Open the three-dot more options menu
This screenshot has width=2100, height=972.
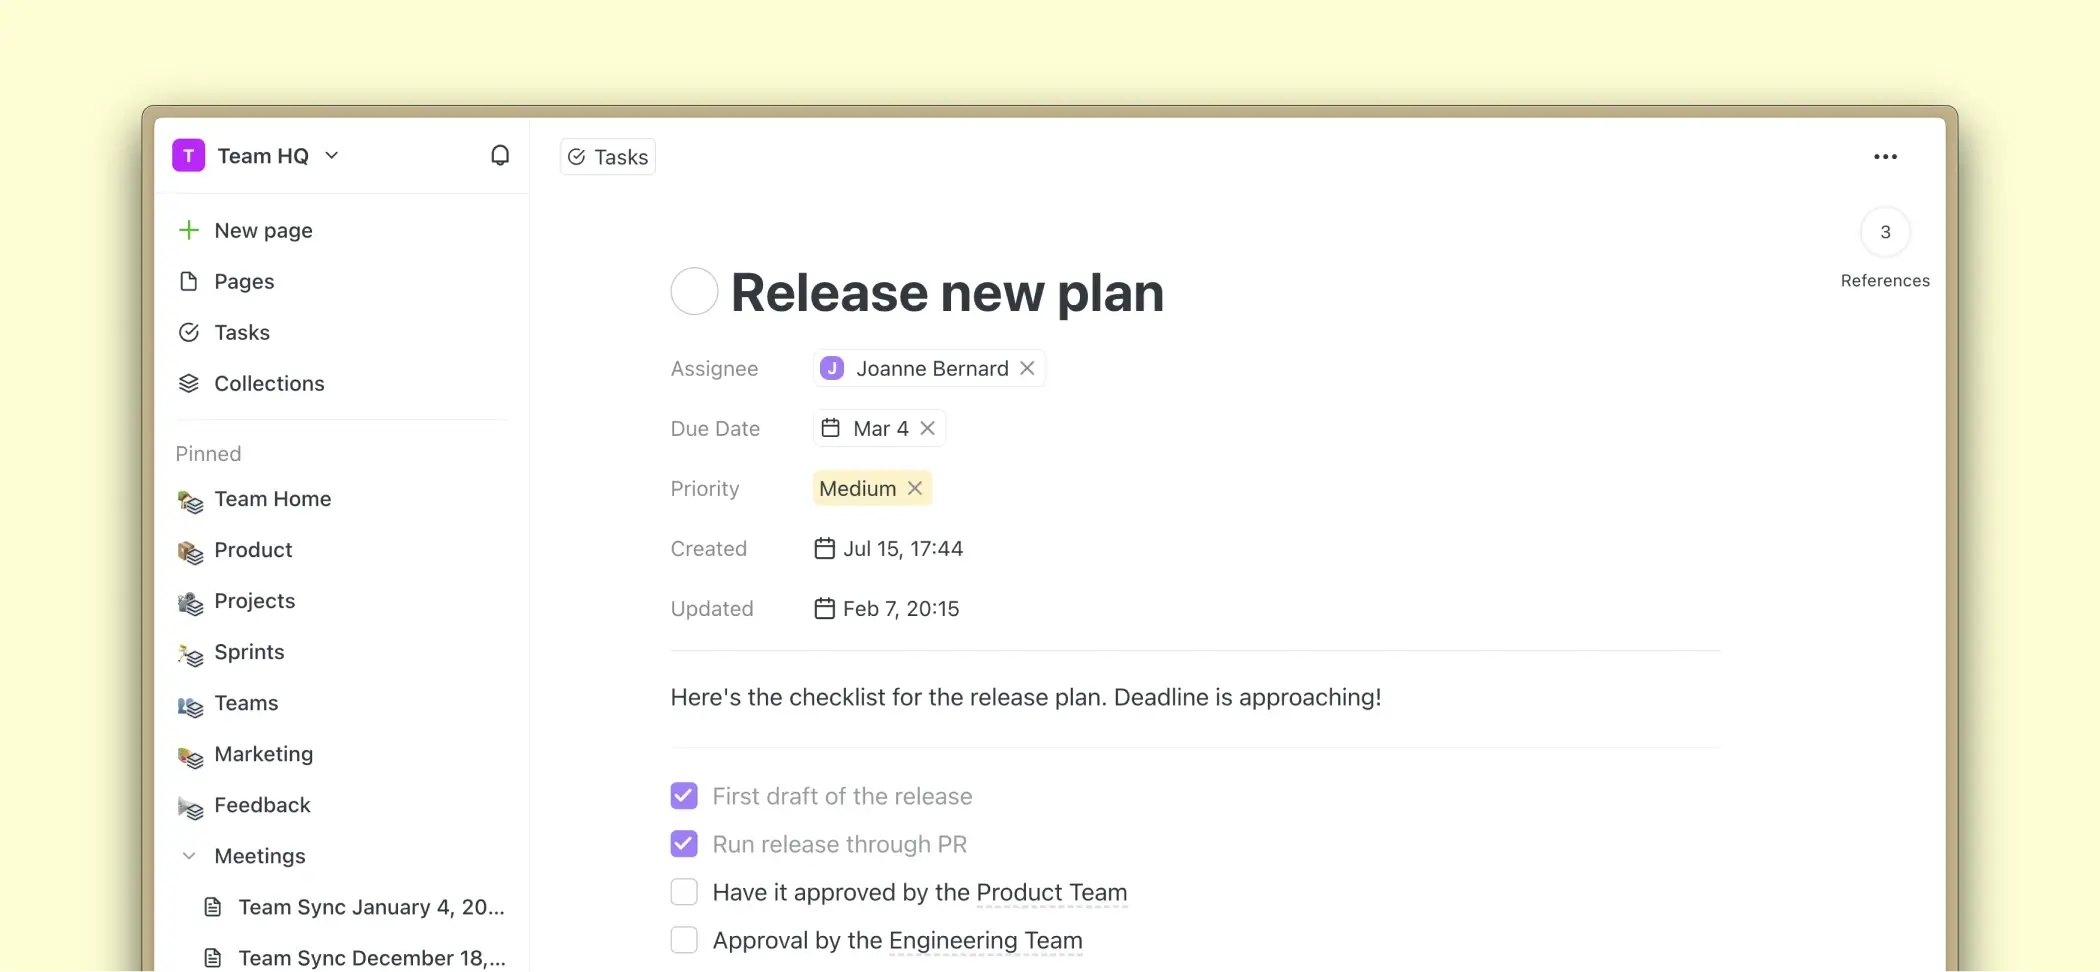(x=1885, y=157)
